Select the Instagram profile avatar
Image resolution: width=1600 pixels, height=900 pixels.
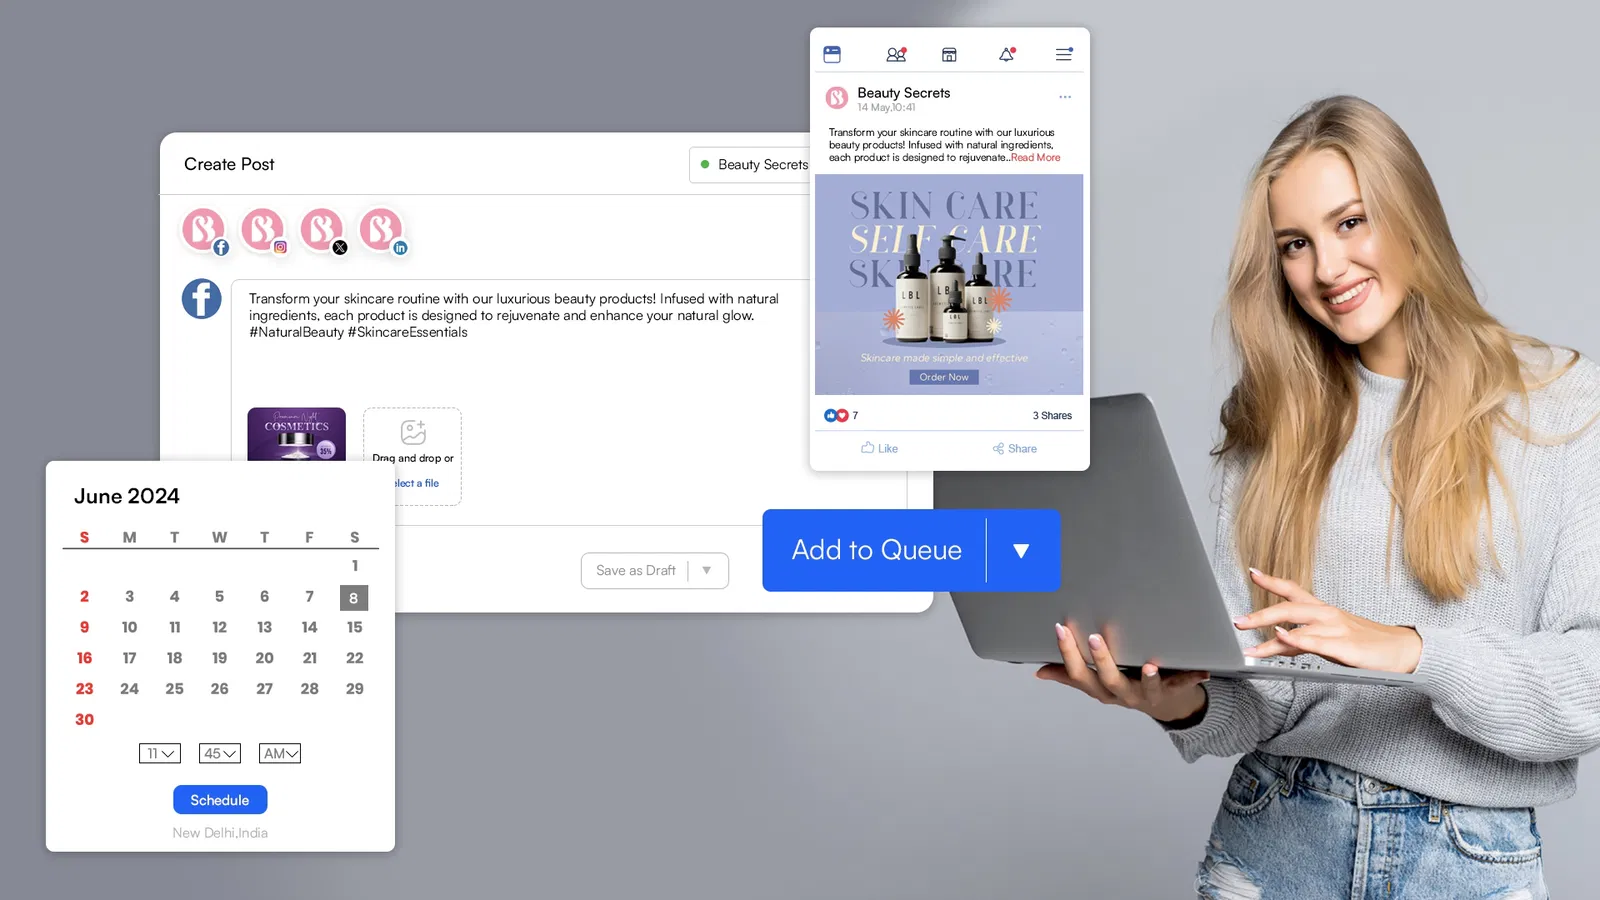click(x=263, y=230)
